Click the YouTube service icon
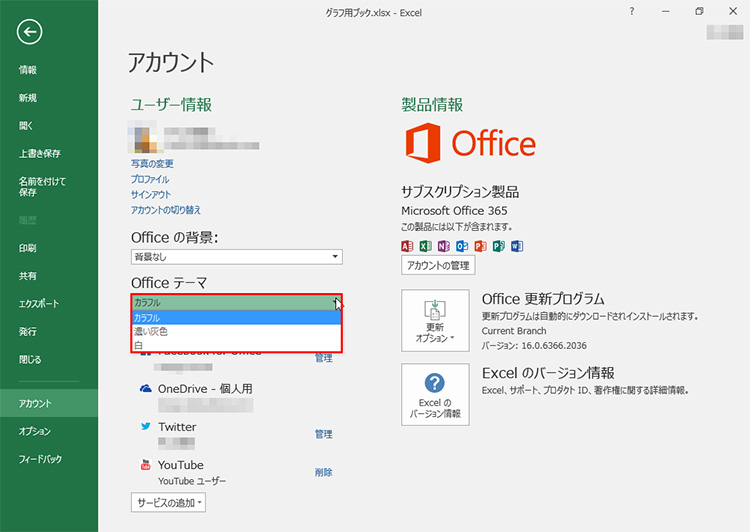The height and width of the screenshot is (532, 750). pos(144,465)
